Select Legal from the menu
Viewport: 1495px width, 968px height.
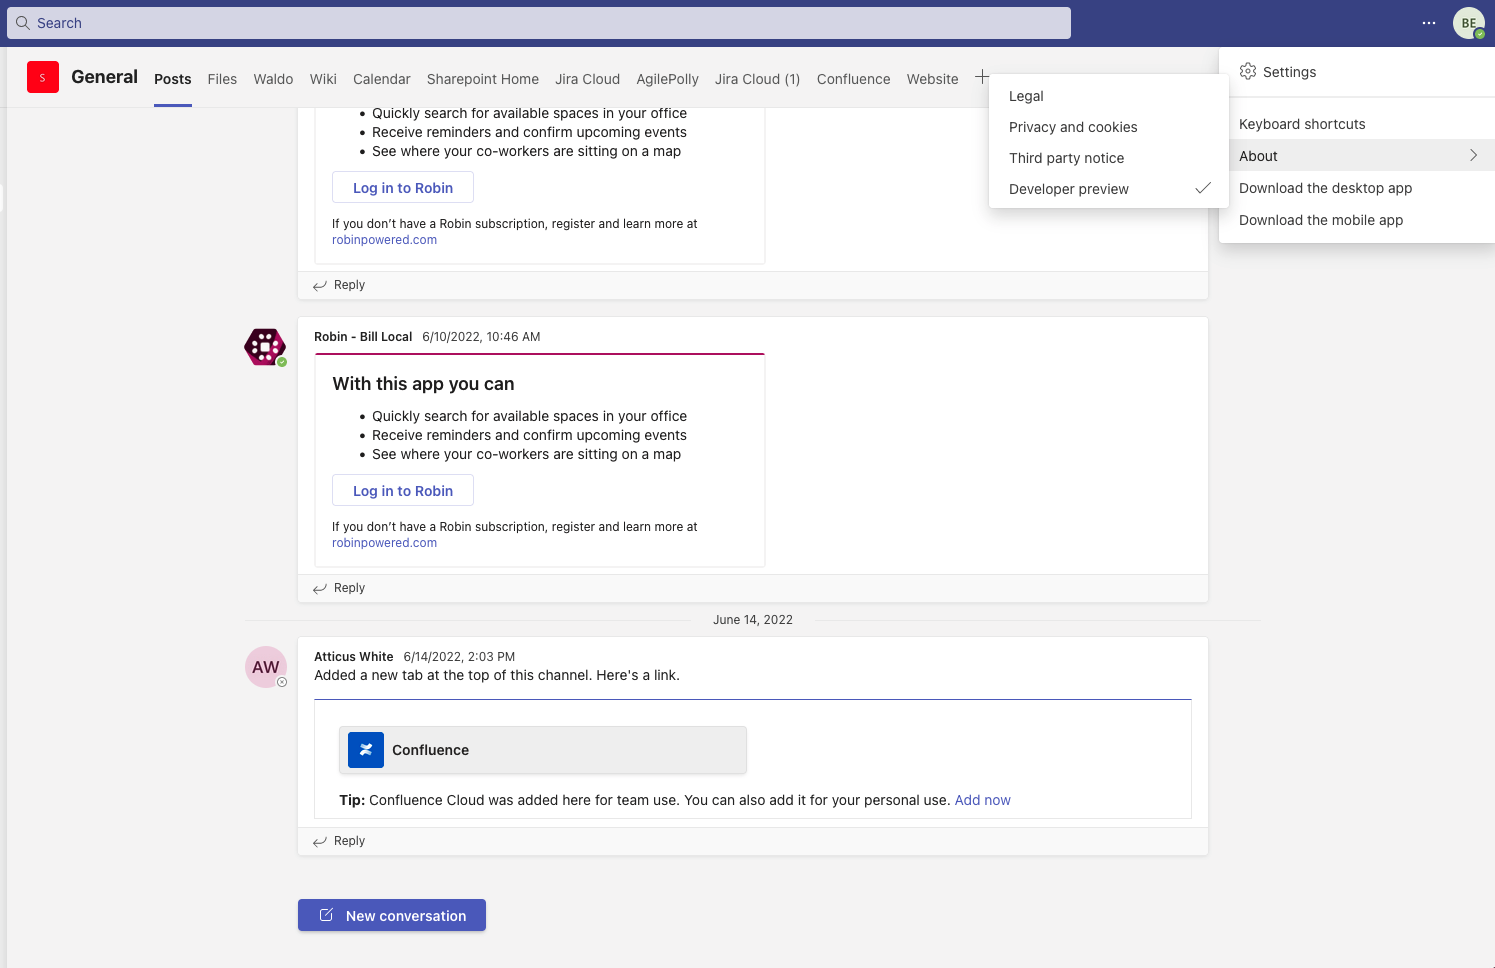tap(1026, 96)
